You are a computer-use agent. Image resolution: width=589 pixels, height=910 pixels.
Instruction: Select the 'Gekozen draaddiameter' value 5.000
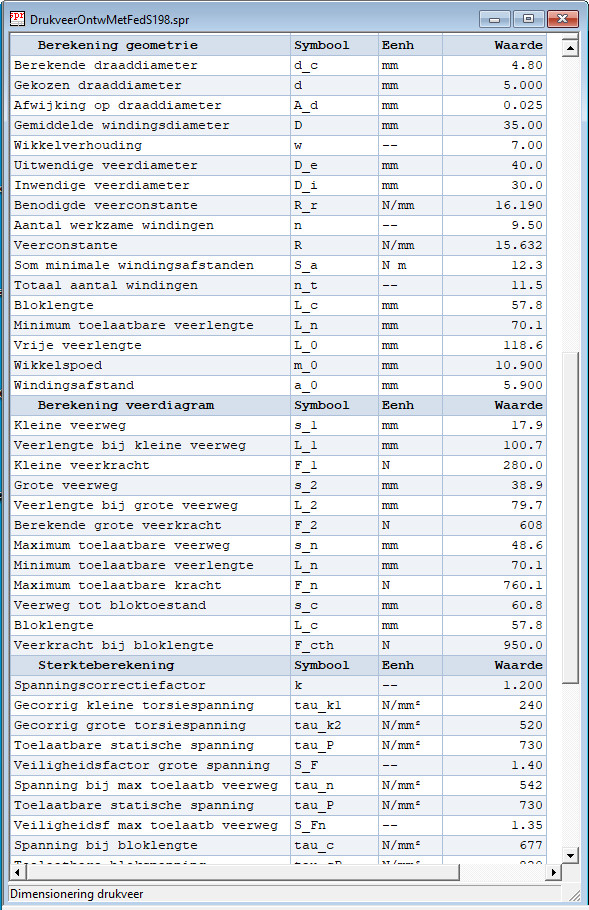pyautogui.click(x=523, y=85)
